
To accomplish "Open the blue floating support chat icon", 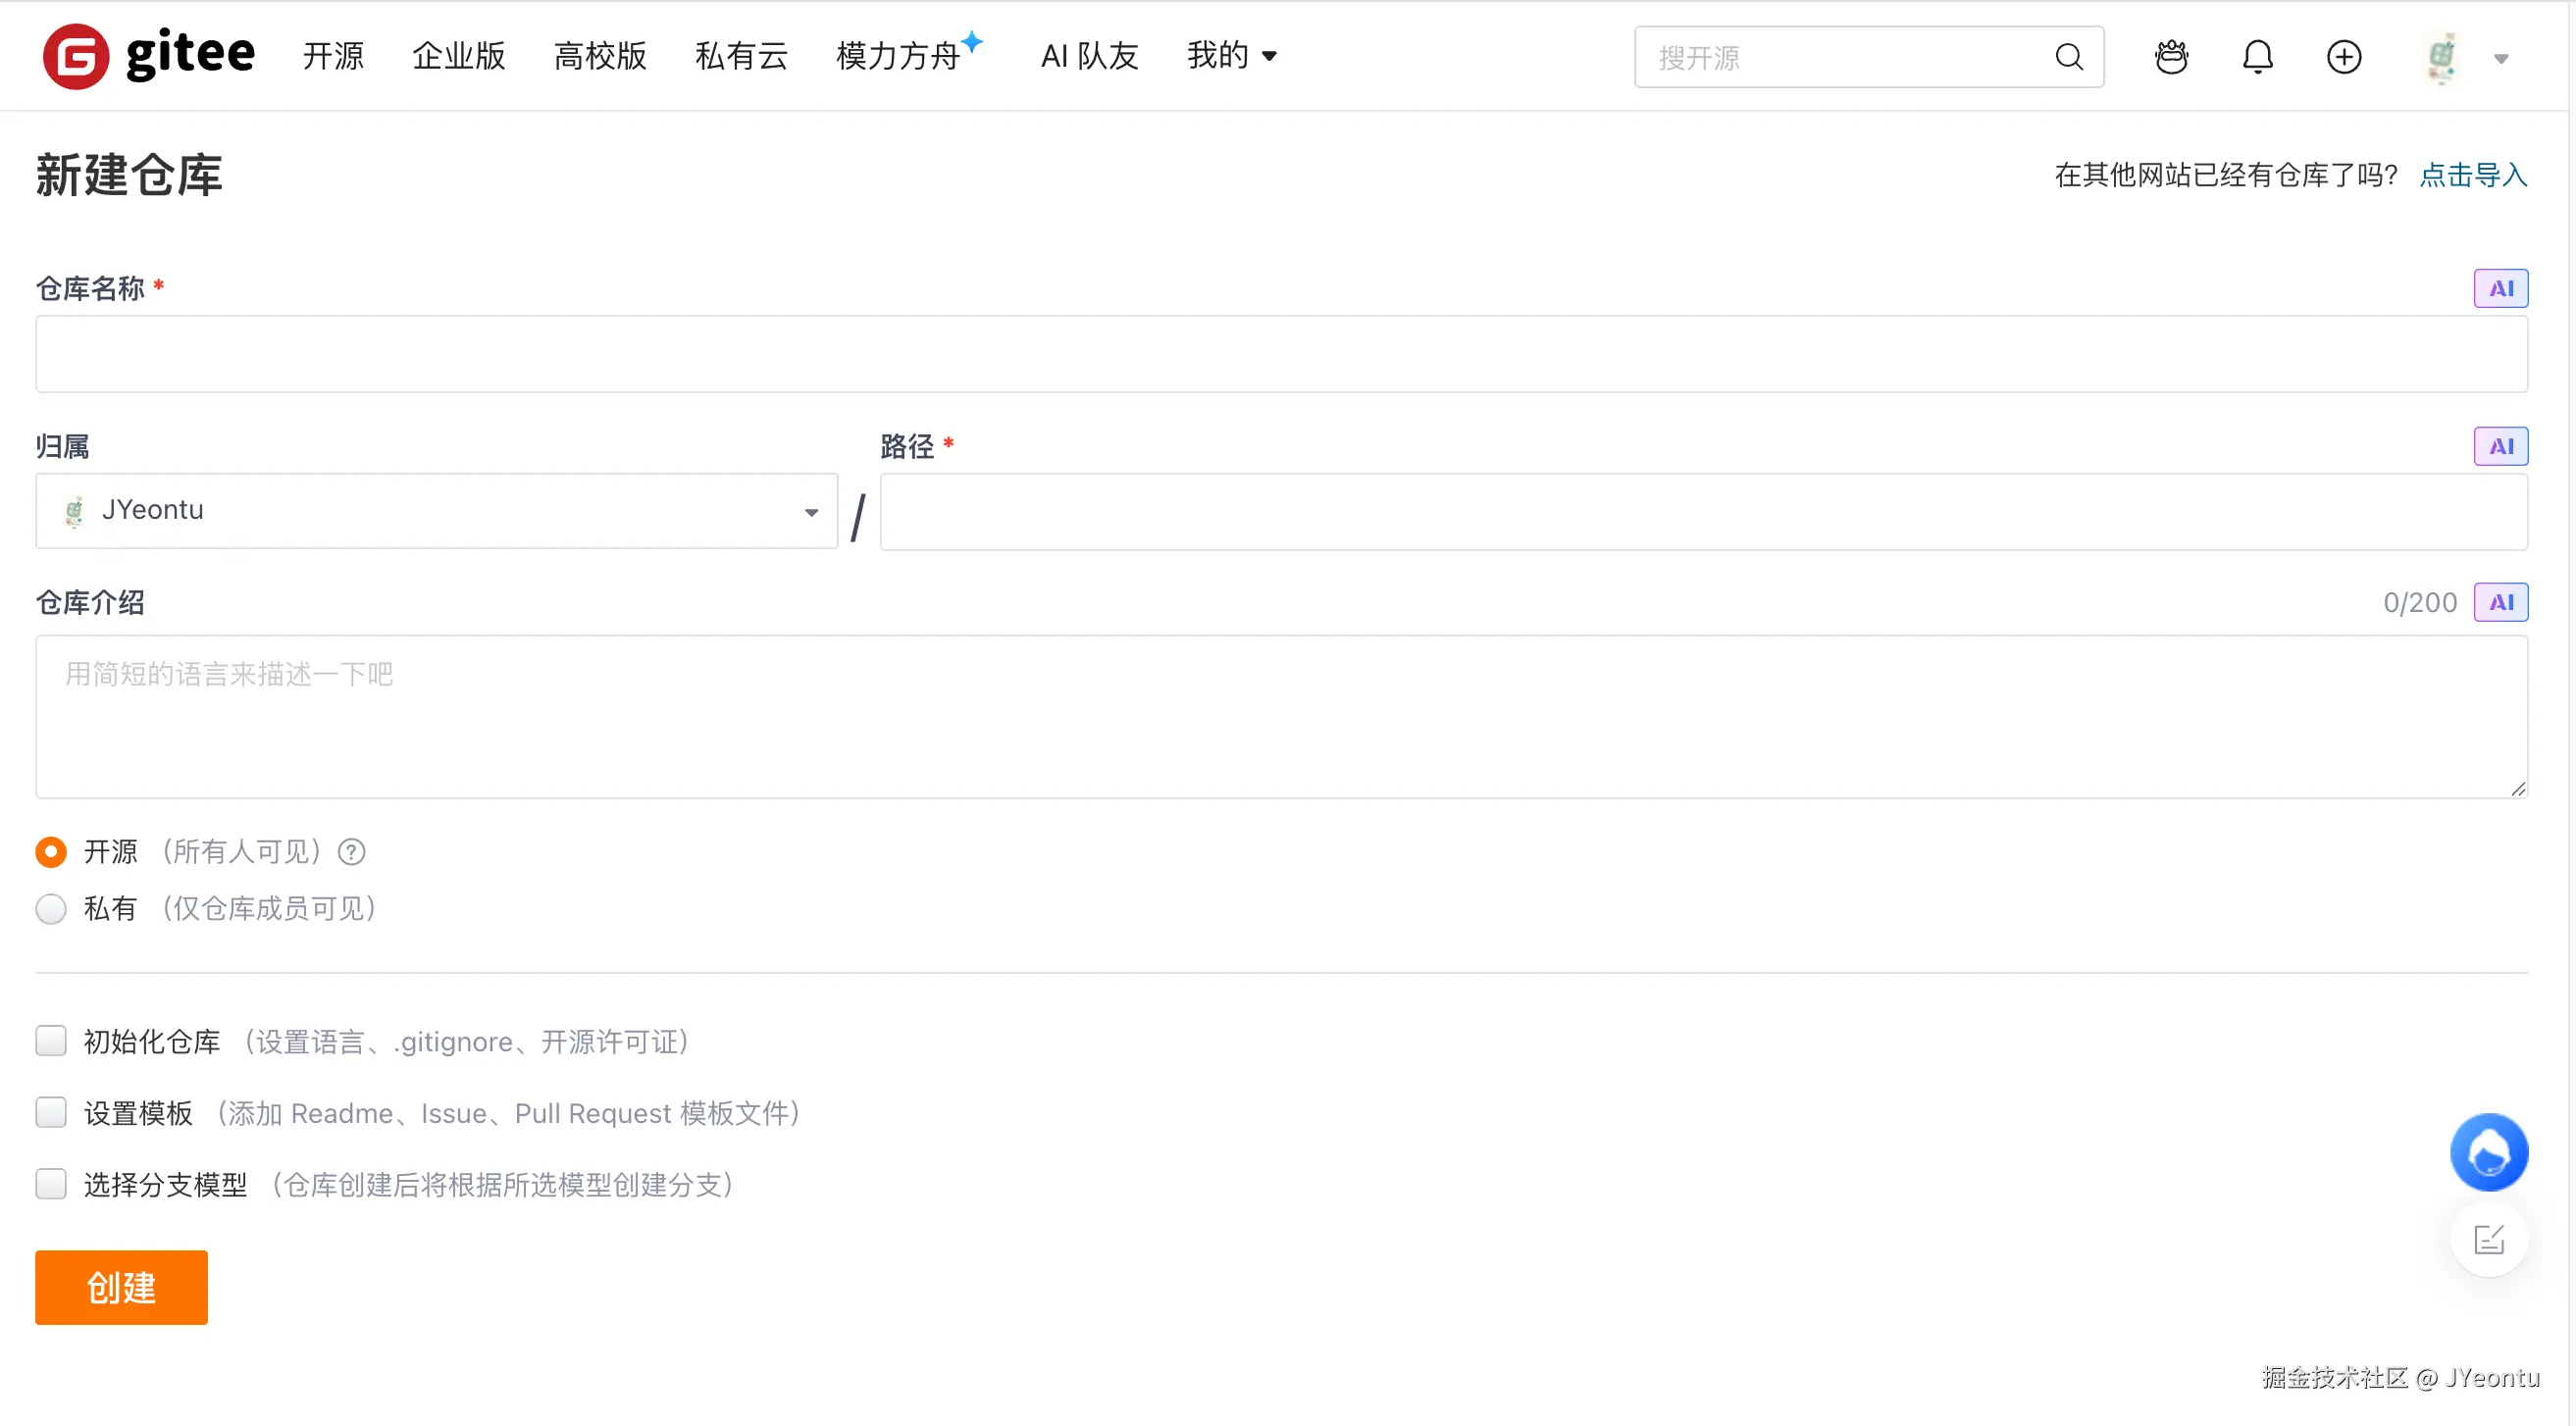I will click(x=2487, y=1152).
